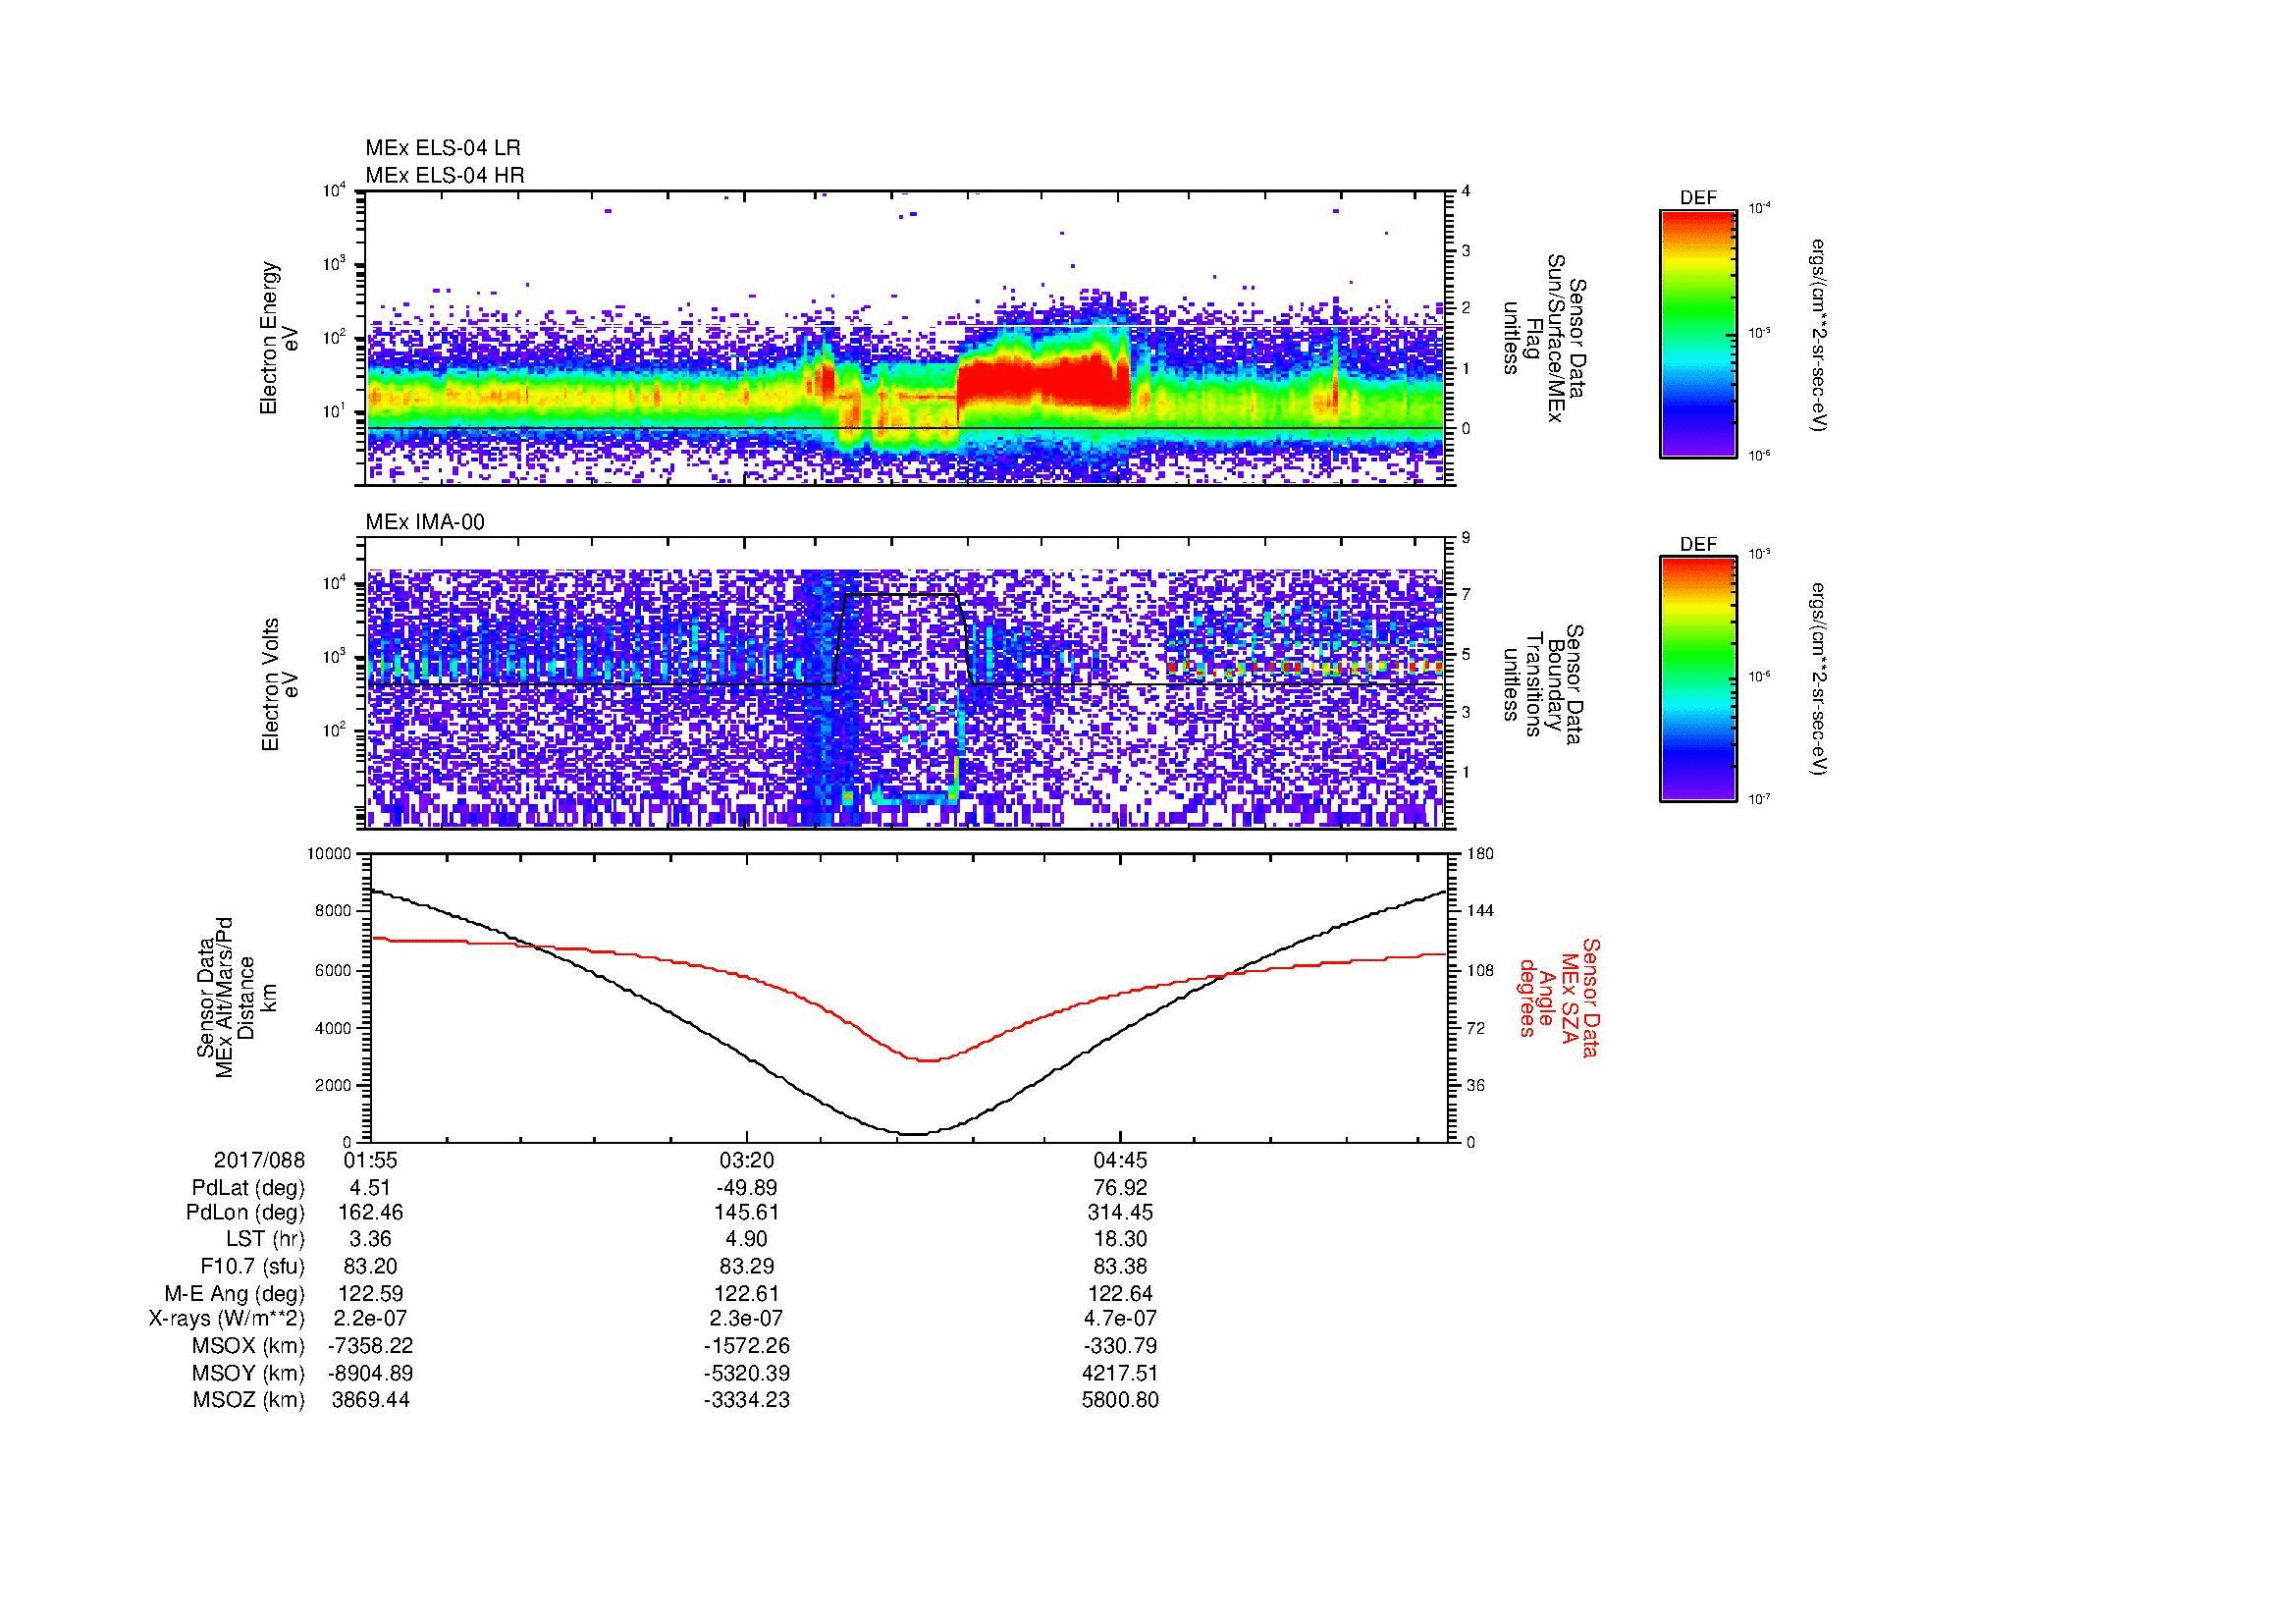Click the MSOZ value '-3334.23'
This screenshot has width=2296, height=1623.
(x=746, y=1400)
